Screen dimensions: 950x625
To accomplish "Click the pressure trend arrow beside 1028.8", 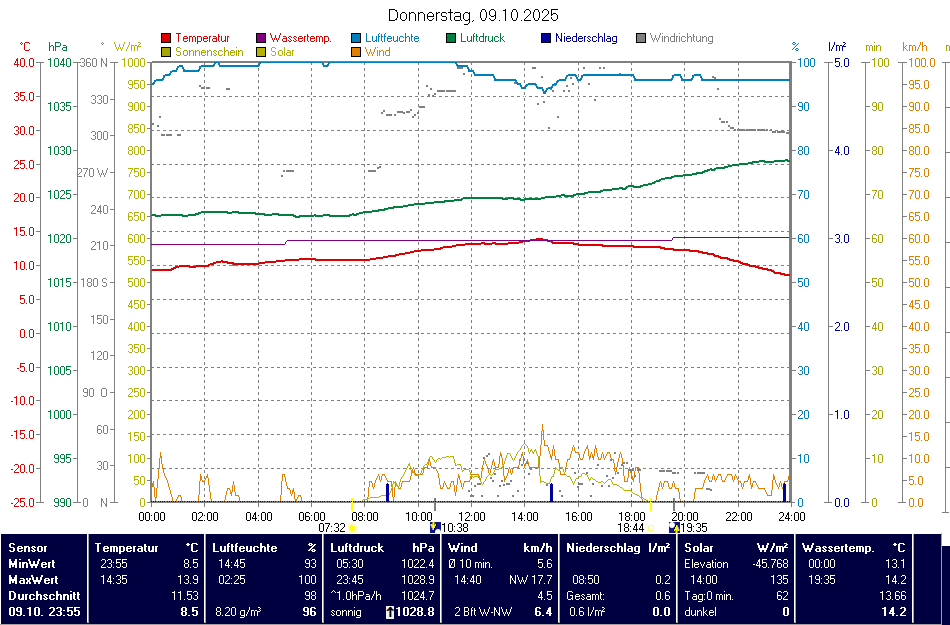I will pyautogui.click(x=389, y=611).
